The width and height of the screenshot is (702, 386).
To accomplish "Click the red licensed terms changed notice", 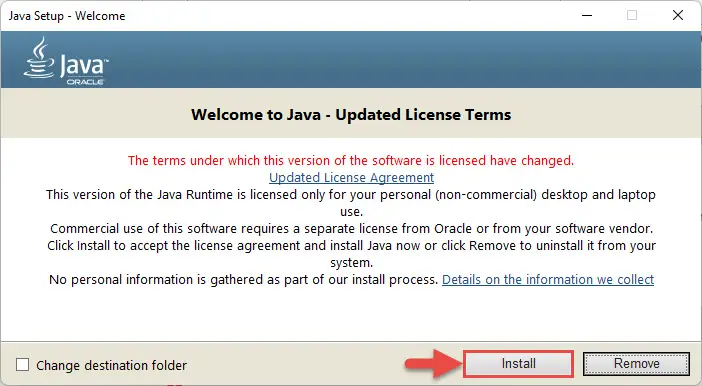I will pos(351,160).
